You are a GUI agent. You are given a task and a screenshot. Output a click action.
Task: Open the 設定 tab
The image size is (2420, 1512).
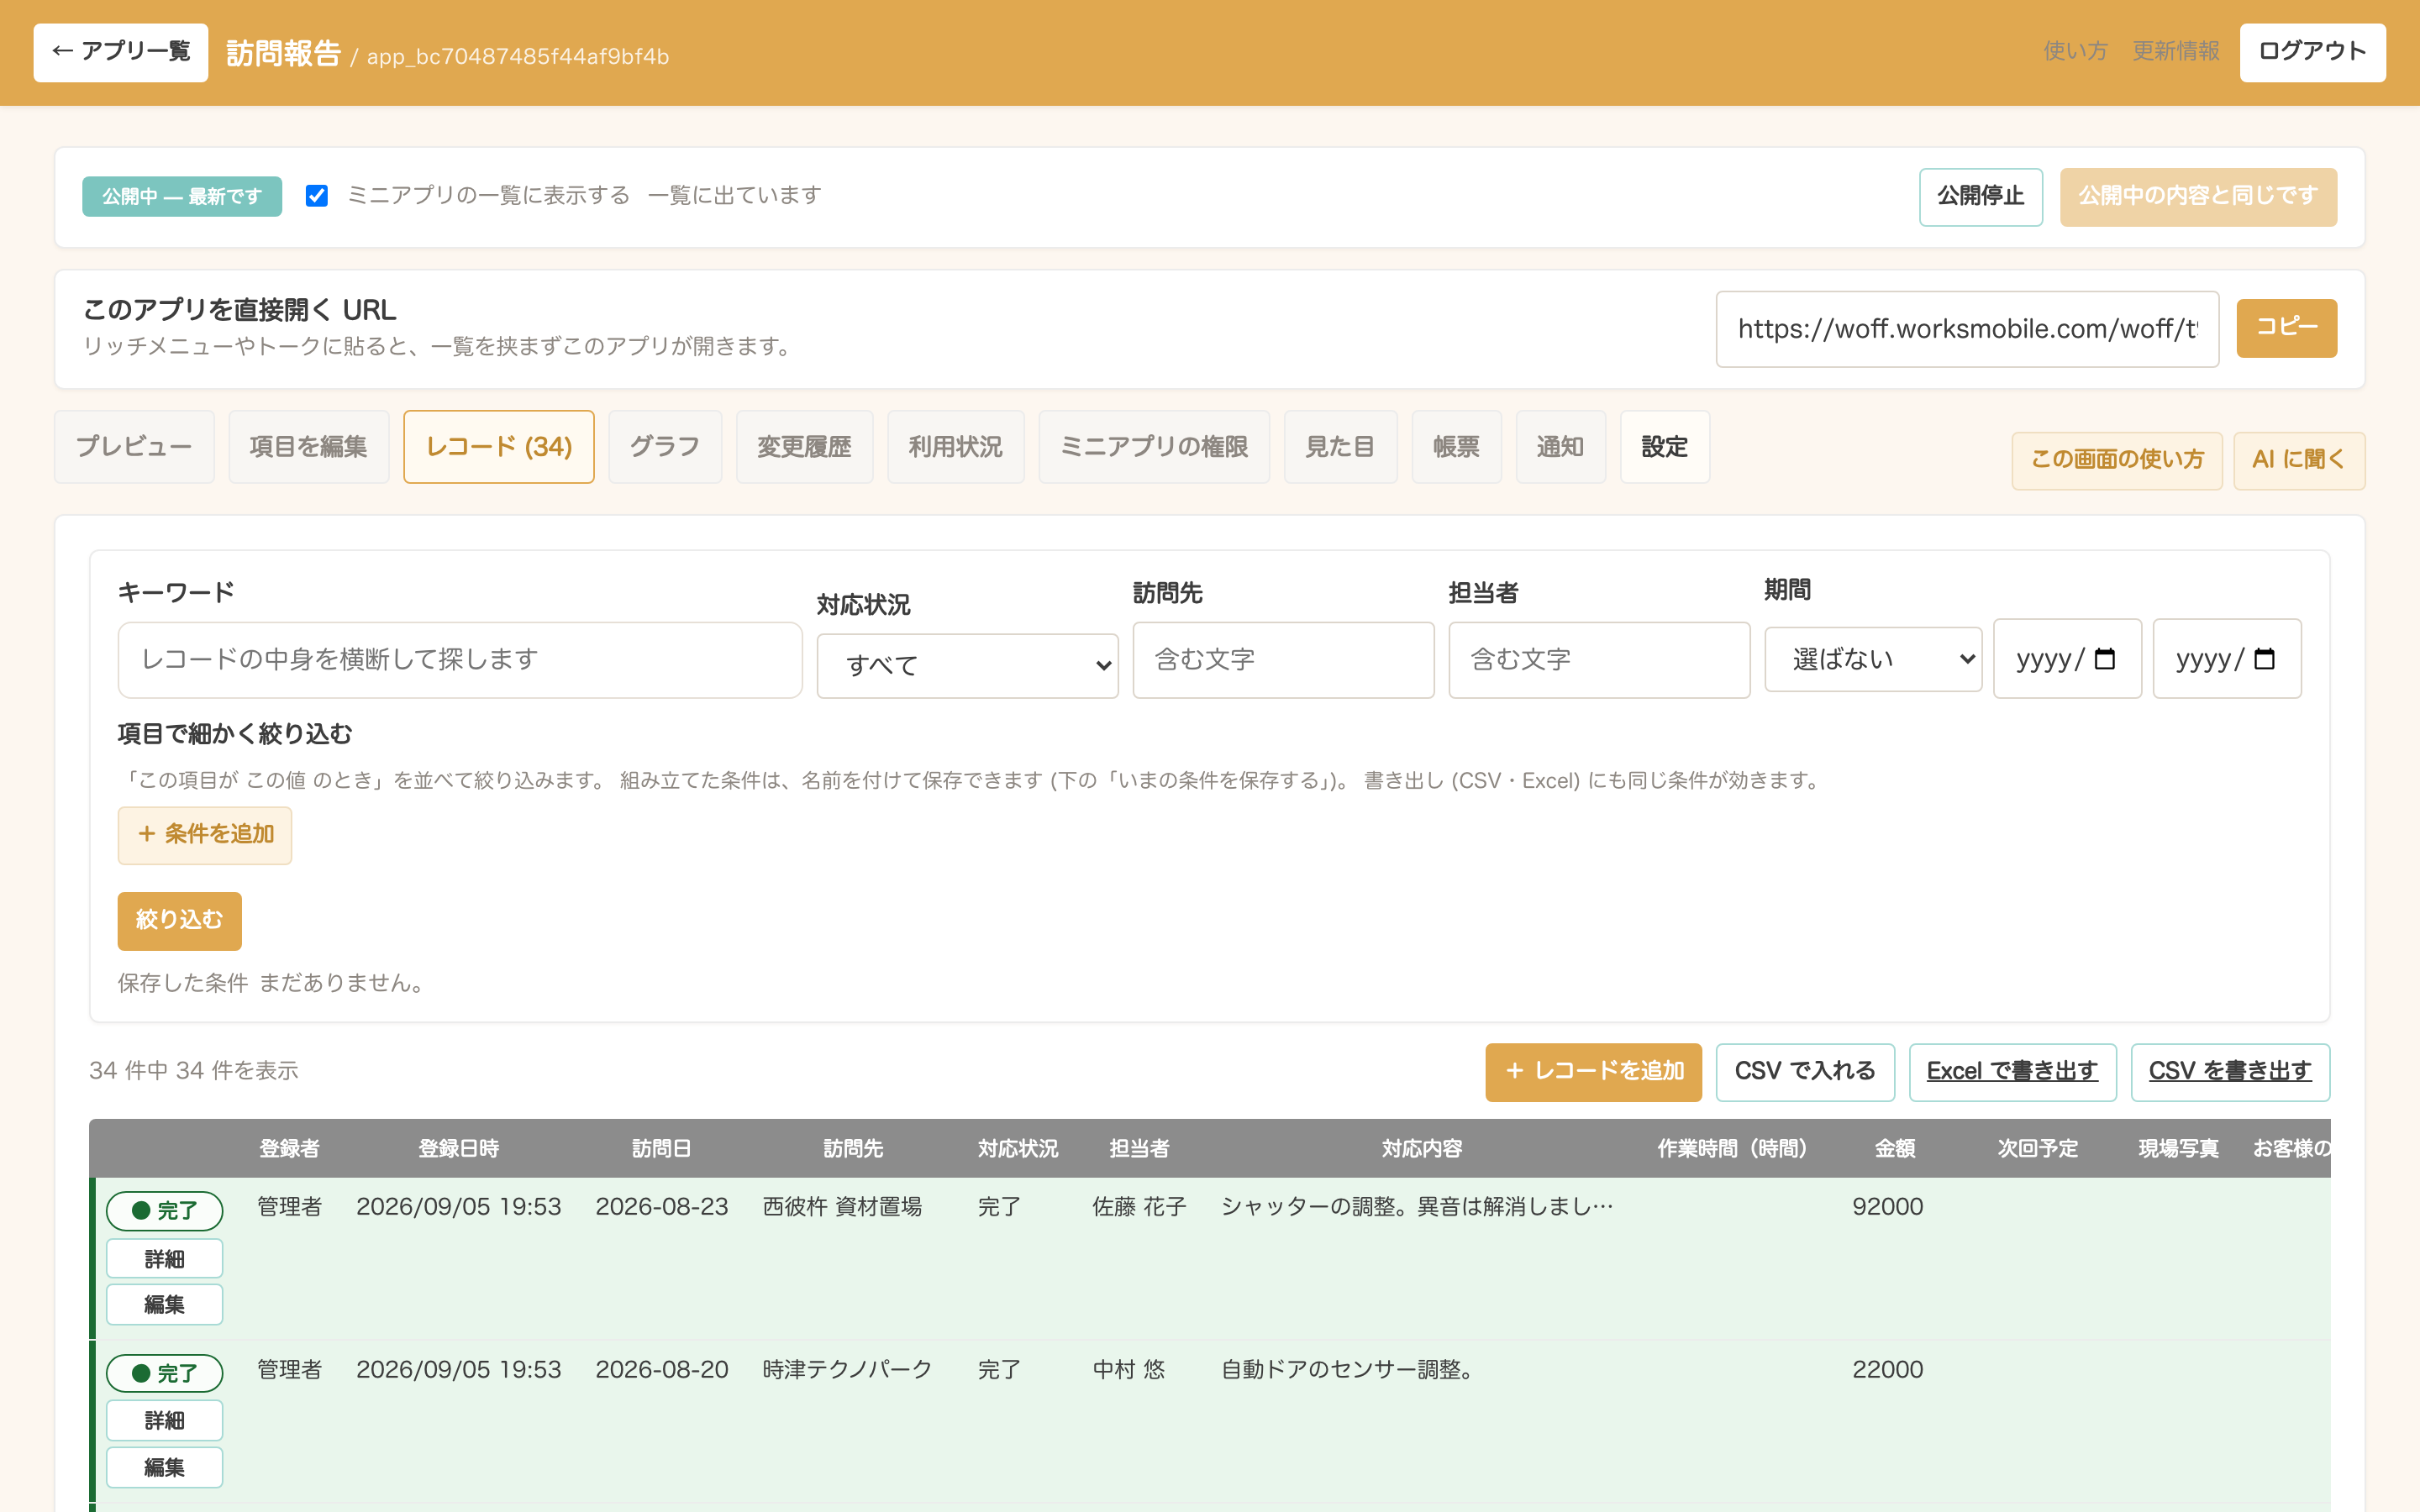click(1664, 447)
